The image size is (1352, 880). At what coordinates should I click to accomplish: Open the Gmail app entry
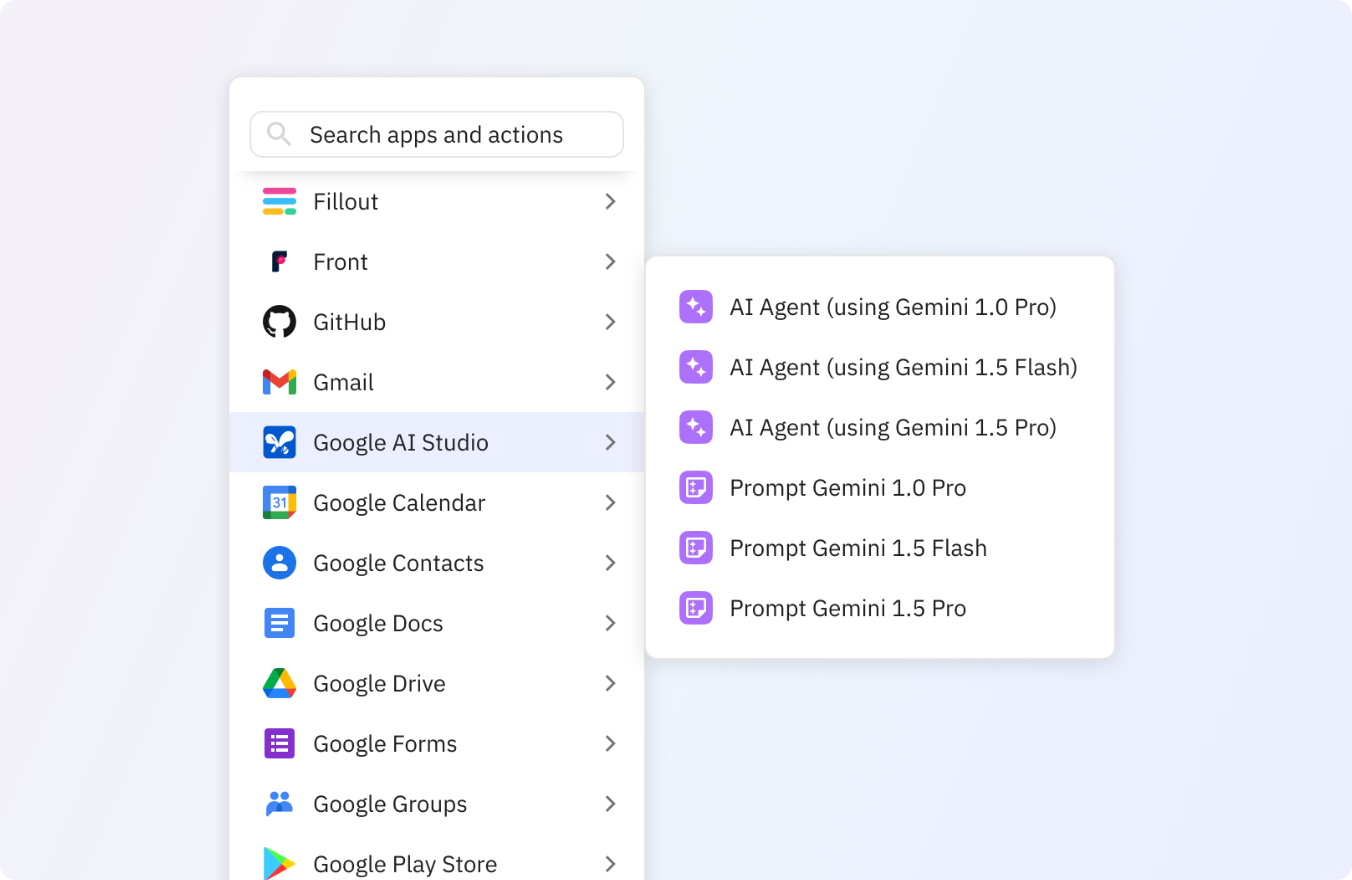(x=437, y=382)
